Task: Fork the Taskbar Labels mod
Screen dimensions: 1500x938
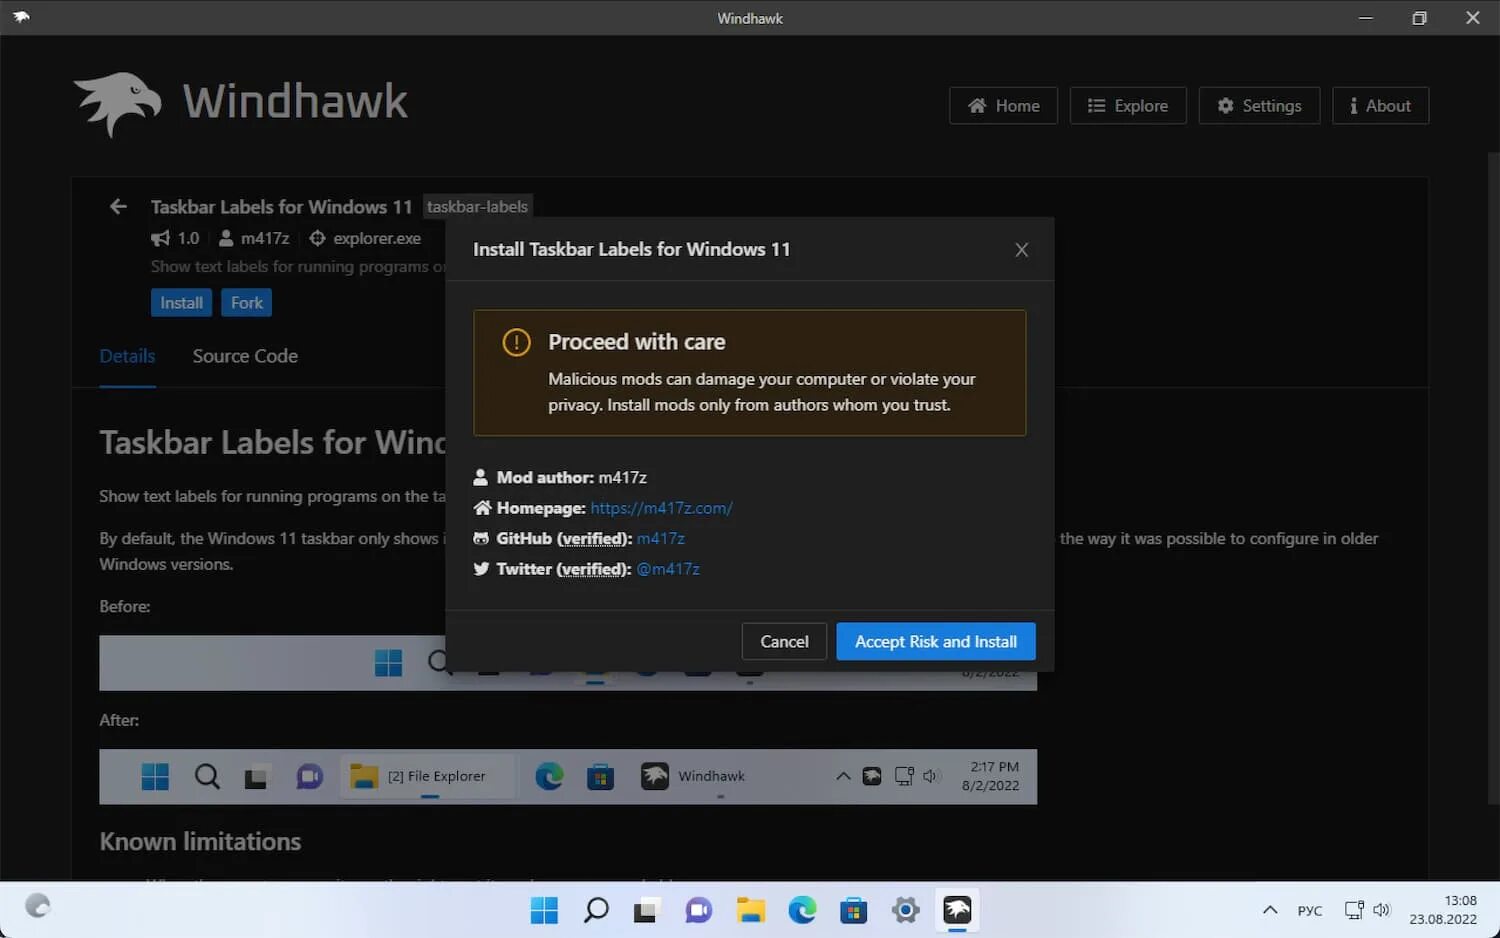Action: (x=246, y=303)
